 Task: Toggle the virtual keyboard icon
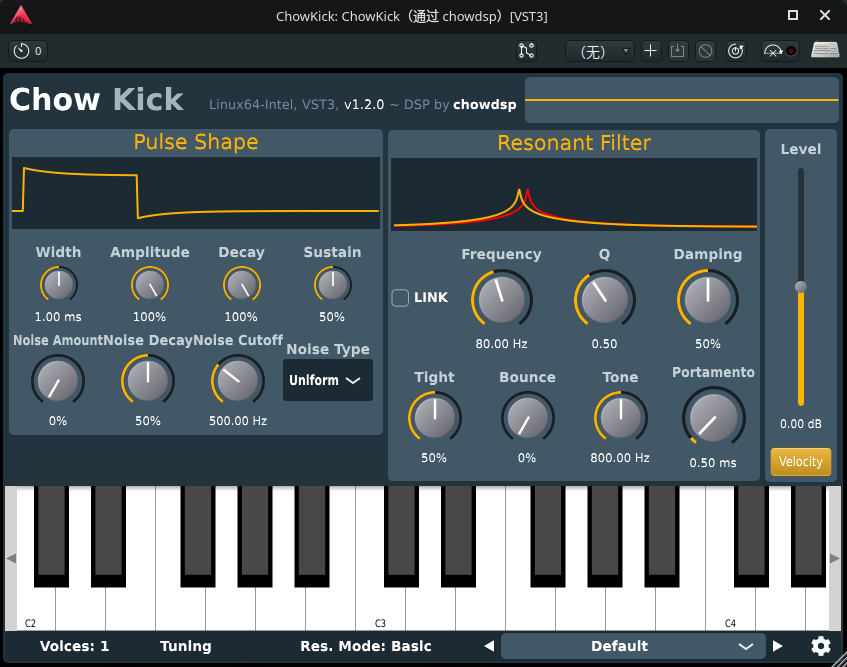pos(825,50)
